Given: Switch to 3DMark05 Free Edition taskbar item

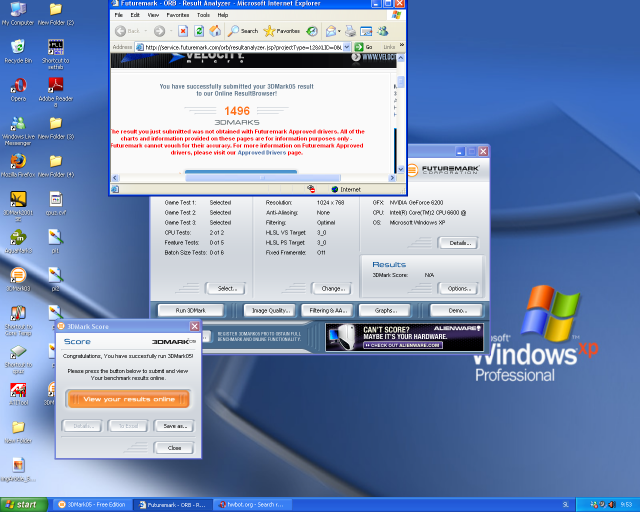Looking at the screenshot, I should (93, 505).
